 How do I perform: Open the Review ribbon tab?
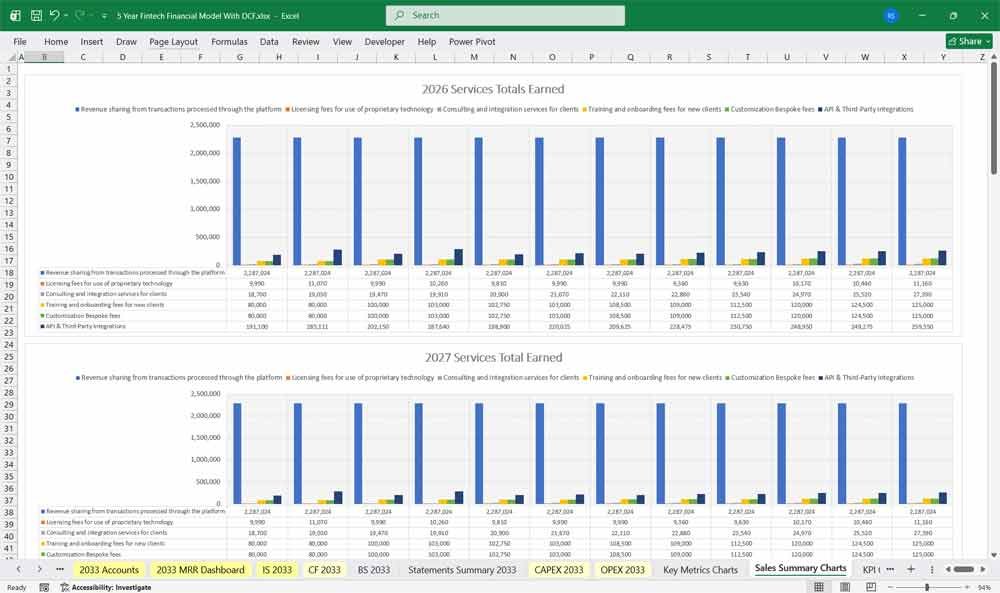305,41
